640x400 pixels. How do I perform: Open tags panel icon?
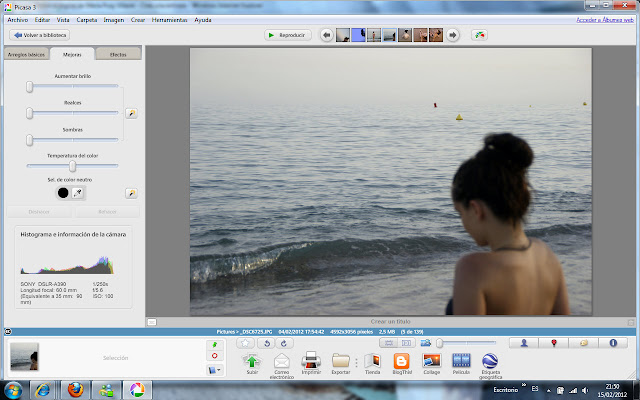pos(583,343)
